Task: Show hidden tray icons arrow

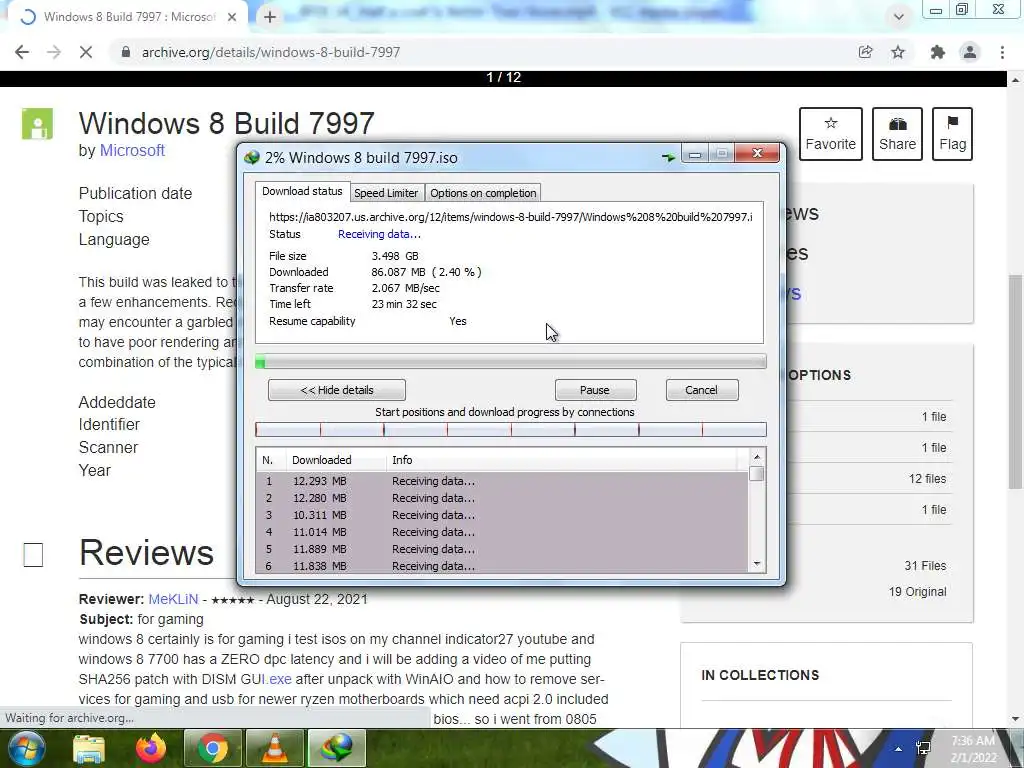Action: [899, 749]
